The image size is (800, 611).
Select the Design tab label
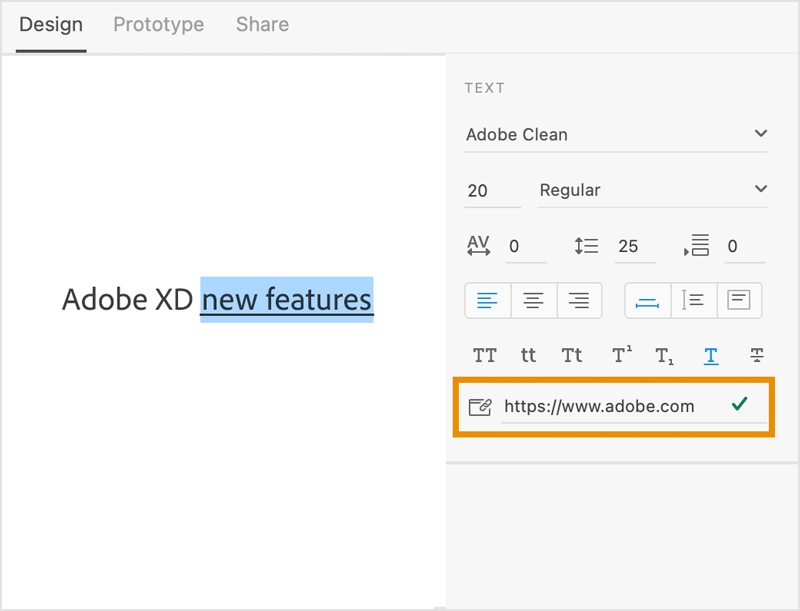click(51, 25)
